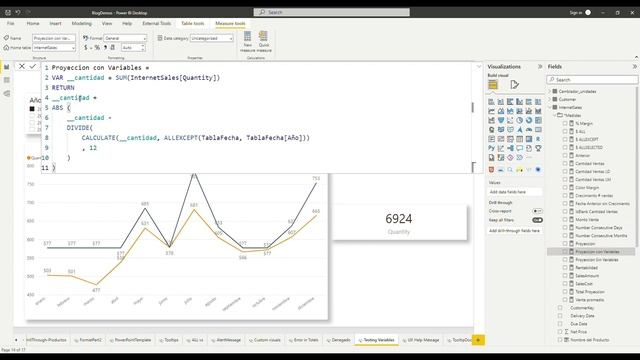Open the File menu
640x360 pixels.
click(11, 24)
